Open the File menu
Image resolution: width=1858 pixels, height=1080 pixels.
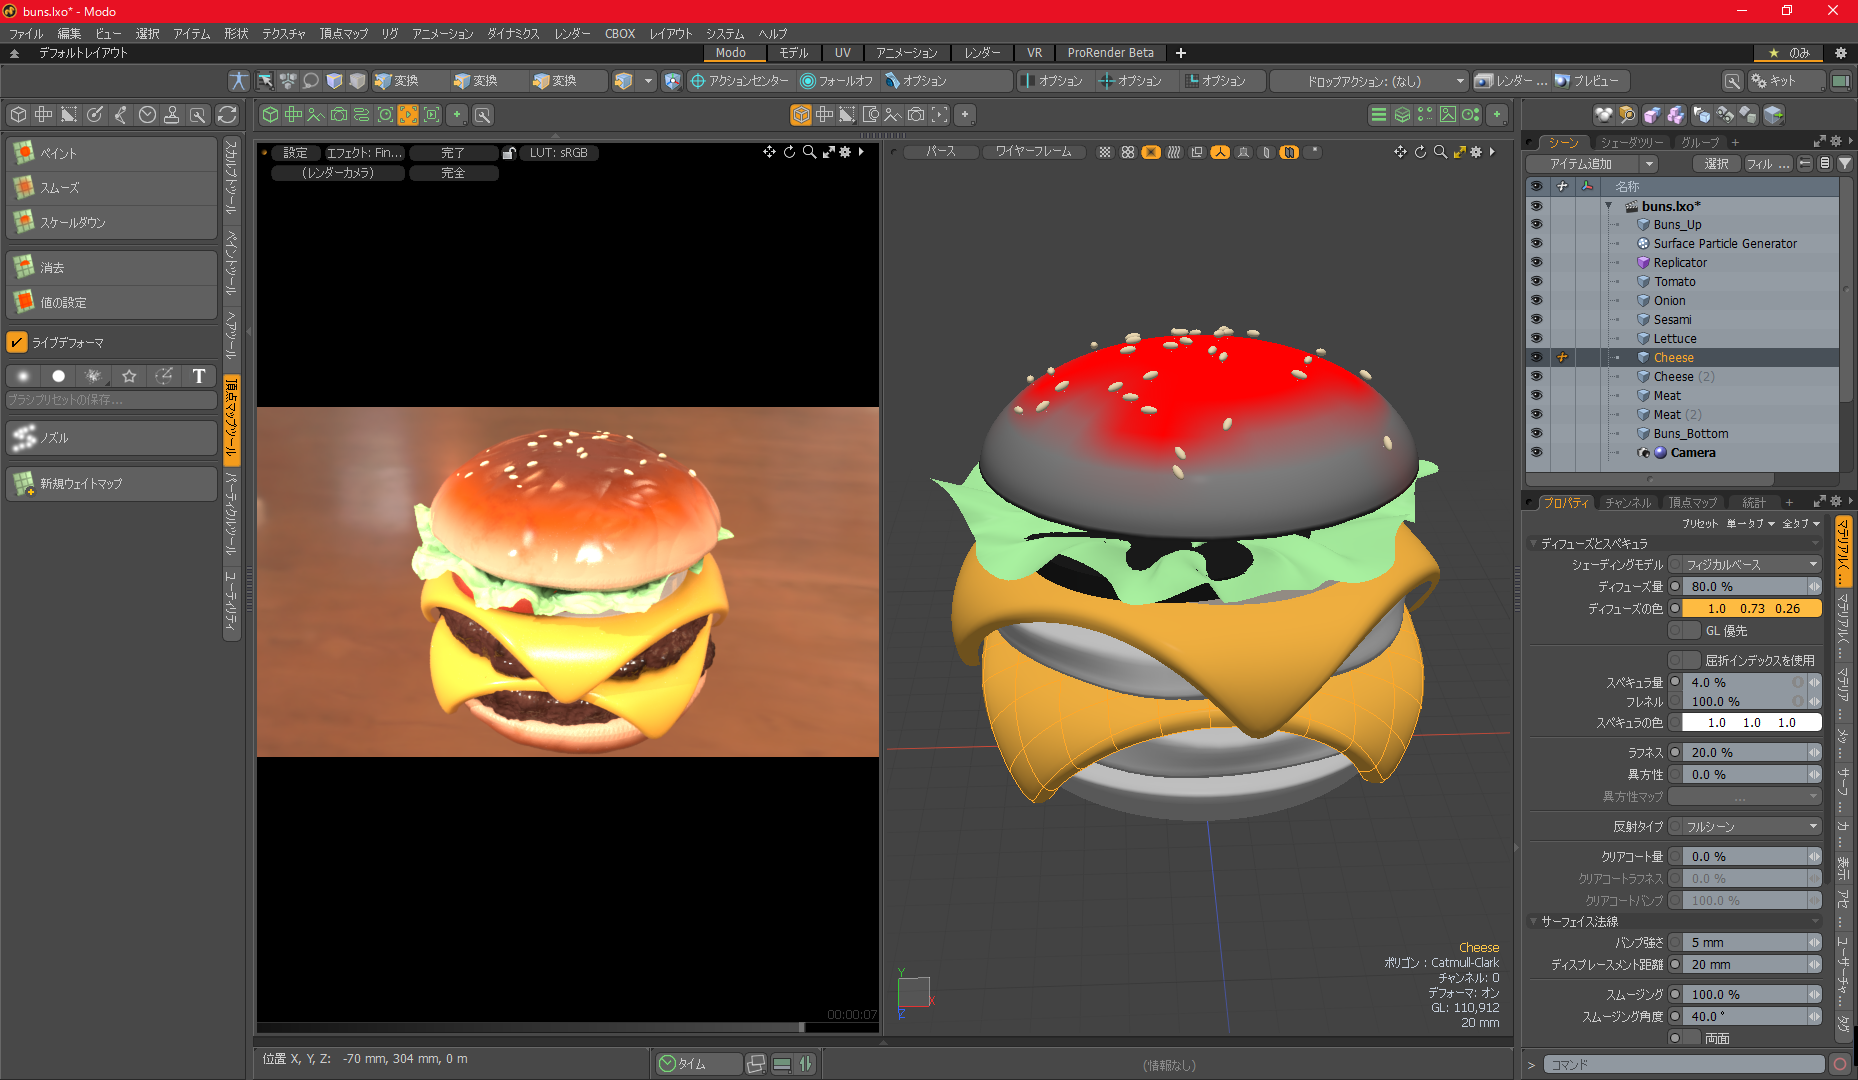click(26, 34)
